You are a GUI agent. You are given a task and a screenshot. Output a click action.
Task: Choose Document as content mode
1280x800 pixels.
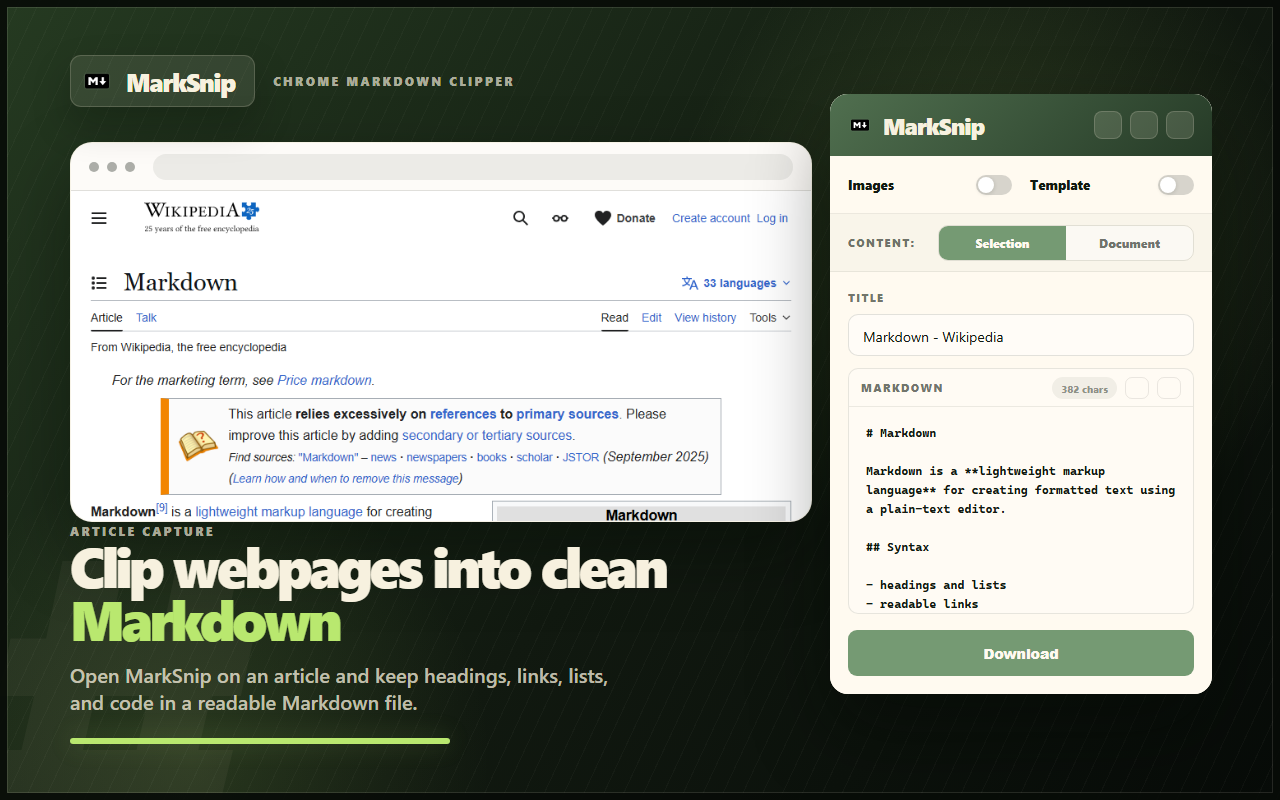coord(1130,243)
